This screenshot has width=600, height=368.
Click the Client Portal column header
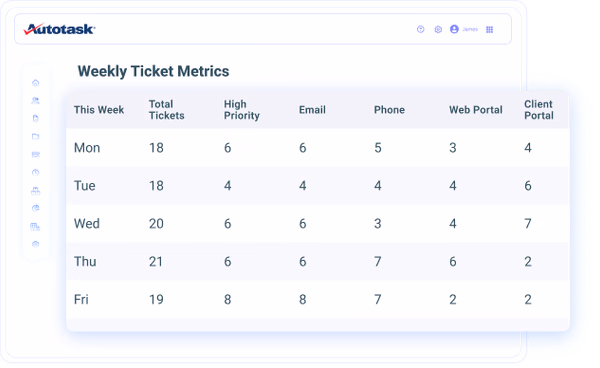[x=539, y=110]
